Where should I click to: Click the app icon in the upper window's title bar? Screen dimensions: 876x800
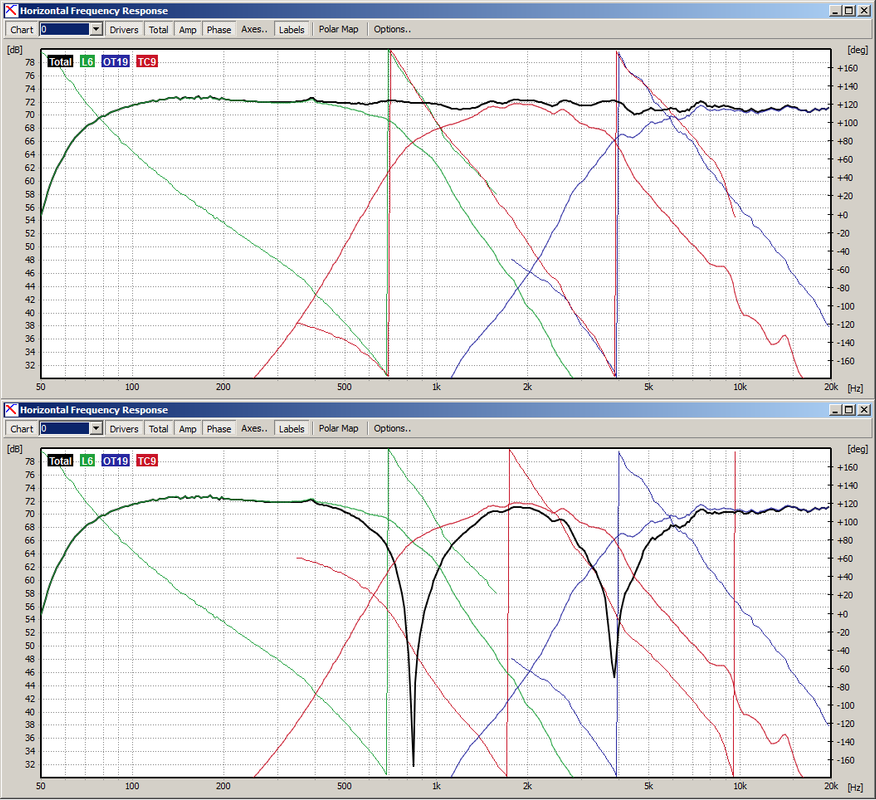click(x=11, y=11)
